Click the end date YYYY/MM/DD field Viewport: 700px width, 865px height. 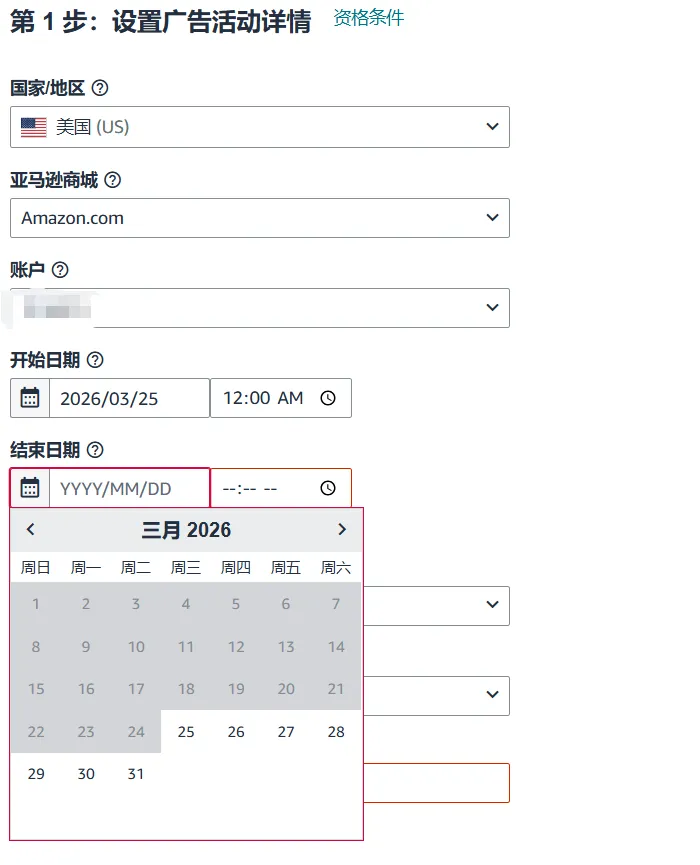tap(129, 488)
